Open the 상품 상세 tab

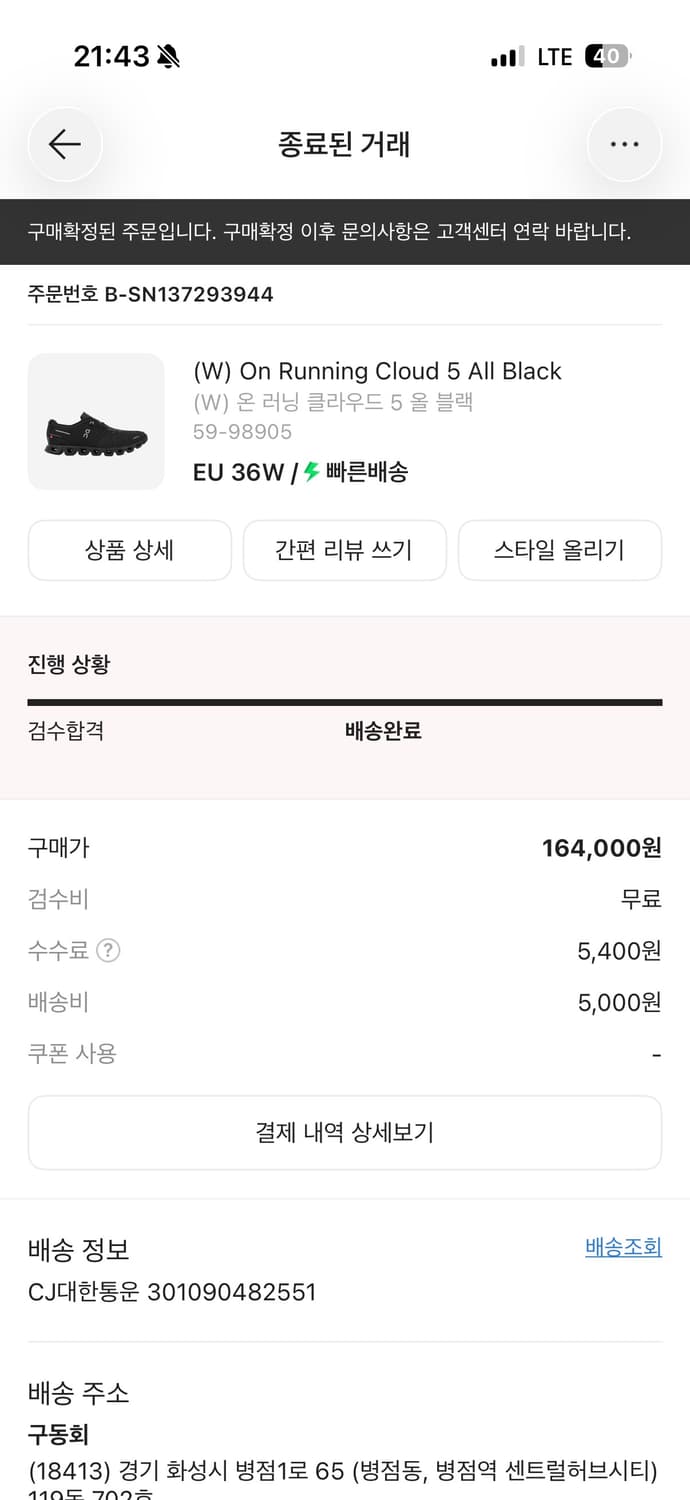click(x=129, y=550)
